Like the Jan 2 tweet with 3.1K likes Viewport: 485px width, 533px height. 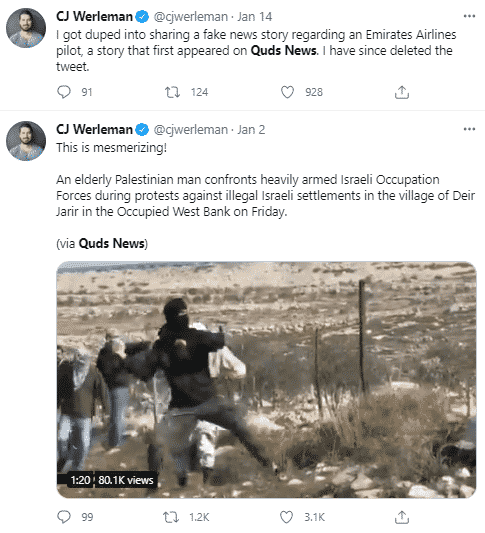point(286,517)
